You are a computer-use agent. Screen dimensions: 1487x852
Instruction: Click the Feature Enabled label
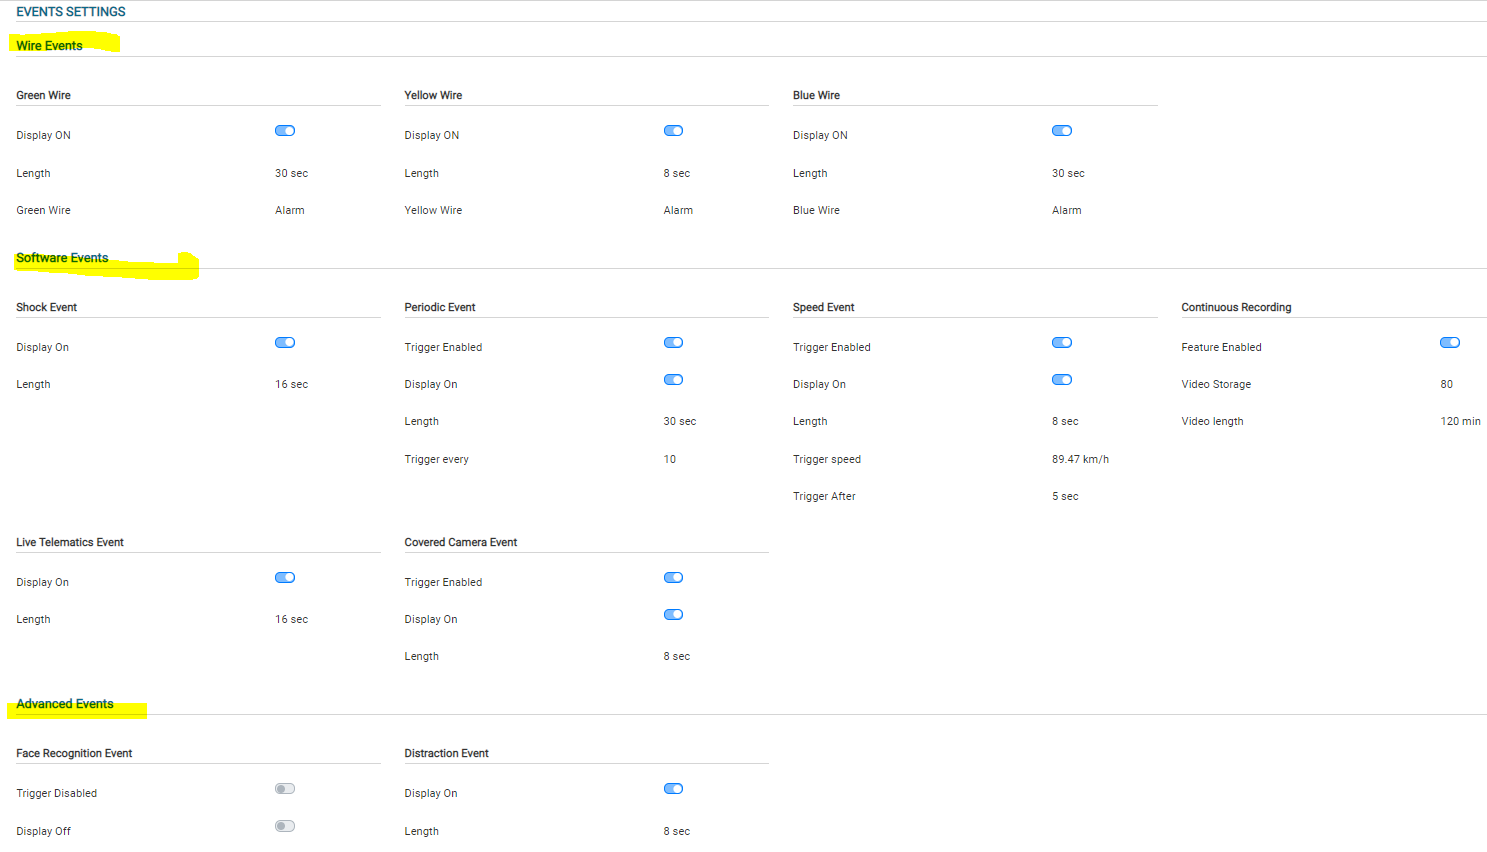[x=1221, y=347]
